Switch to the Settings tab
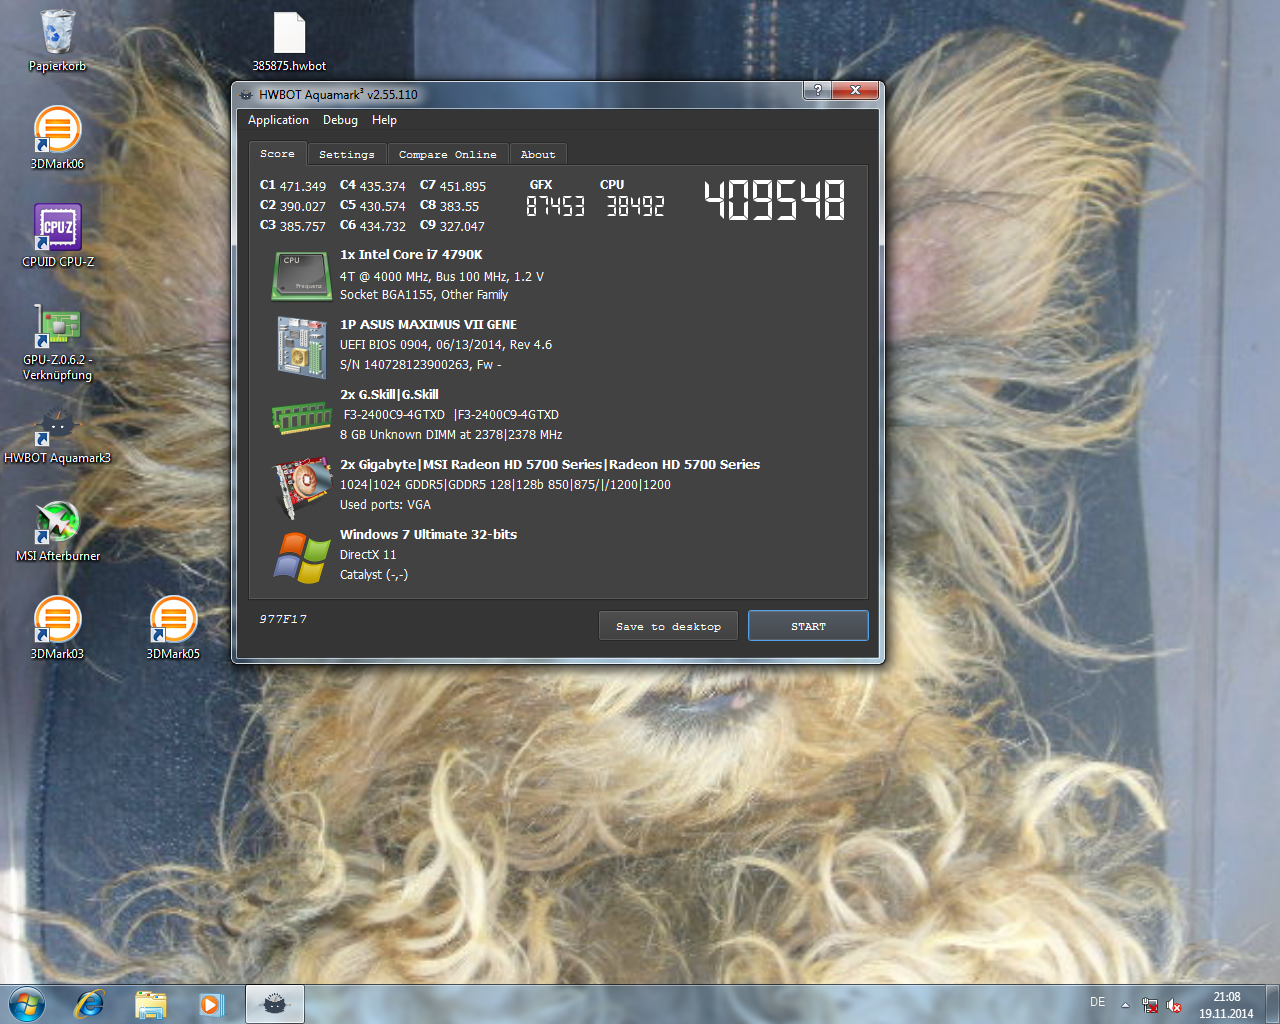The image size is (1280, 1024). point(346,155)
